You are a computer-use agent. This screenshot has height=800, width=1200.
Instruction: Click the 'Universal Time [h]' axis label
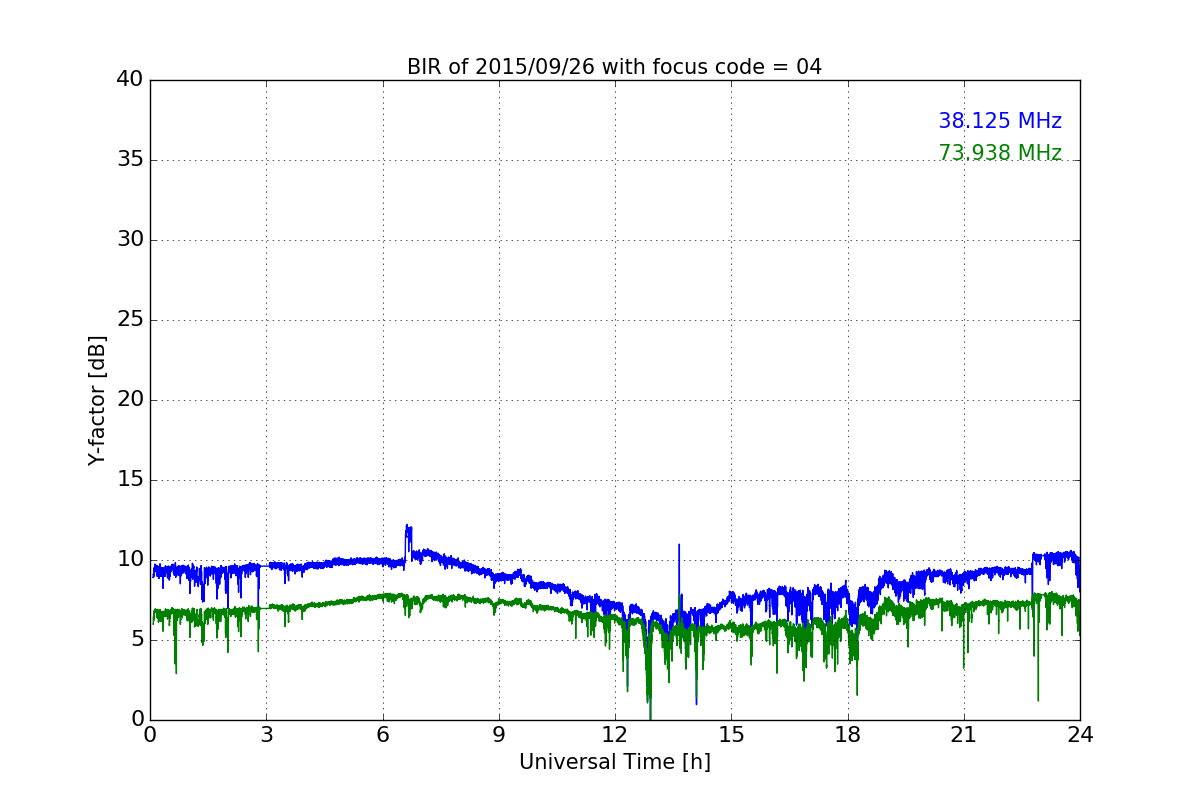(614, 762)
